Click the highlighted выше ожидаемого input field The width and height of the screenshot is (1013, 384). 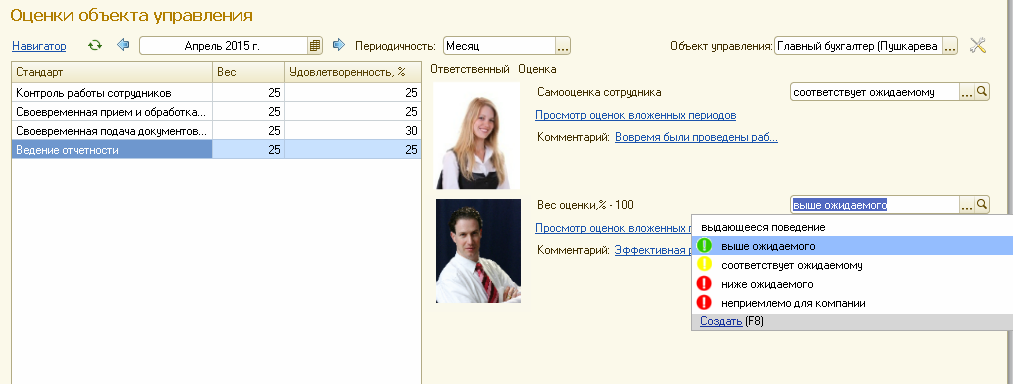pyautogui.click(x=875, y=205)
